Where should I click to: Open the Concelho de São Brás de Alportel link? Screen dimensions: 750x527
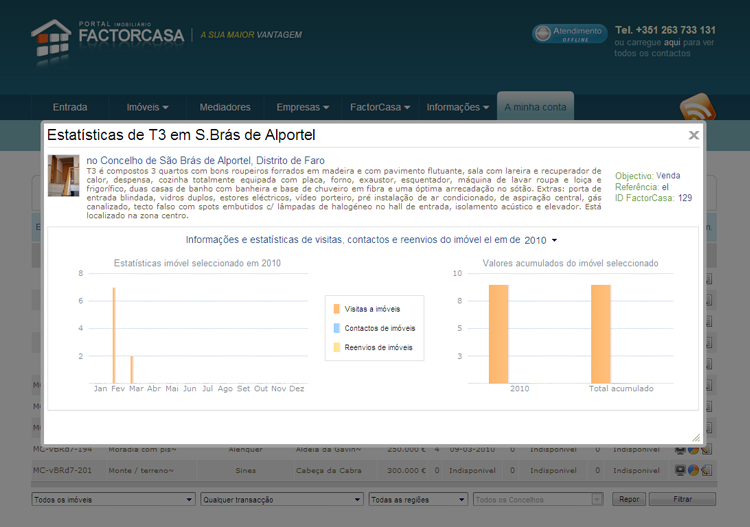pos(205,160)
